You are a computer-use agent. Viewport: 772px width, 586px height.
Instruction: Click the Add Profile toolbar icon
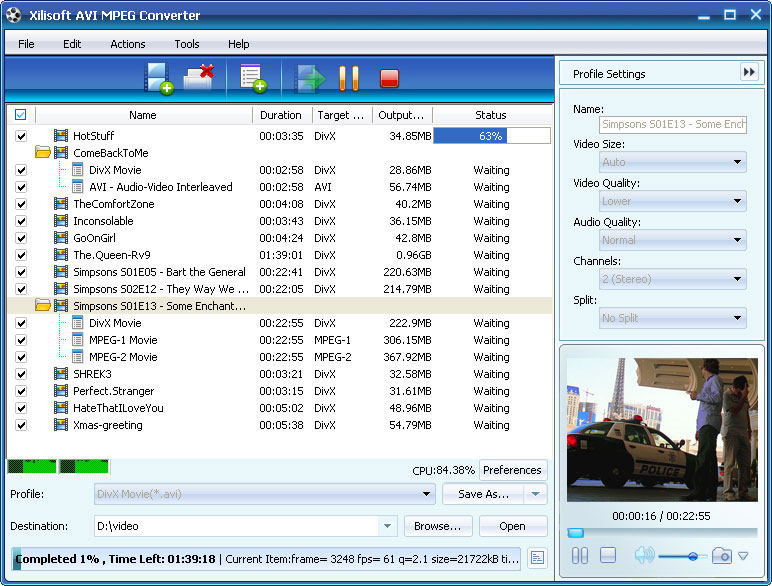click(x=253, y=78)
